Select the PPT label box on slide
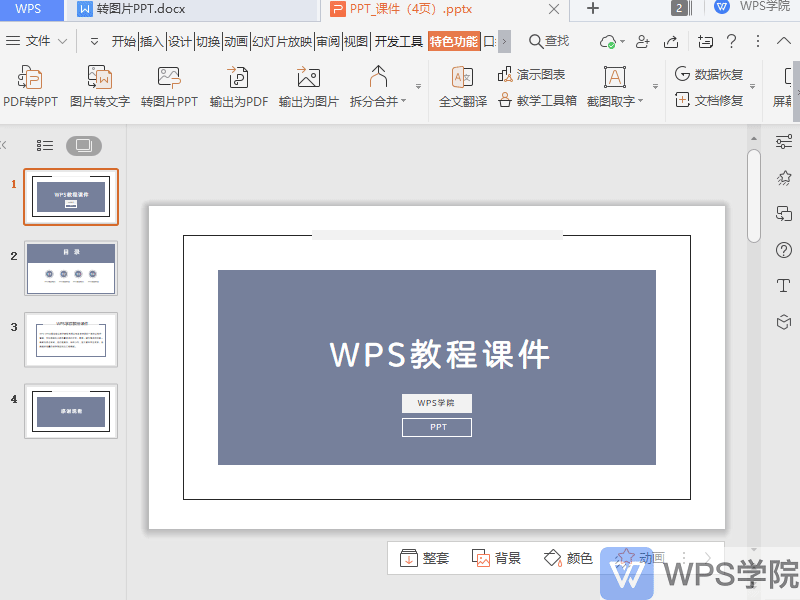 coord(437,427)
